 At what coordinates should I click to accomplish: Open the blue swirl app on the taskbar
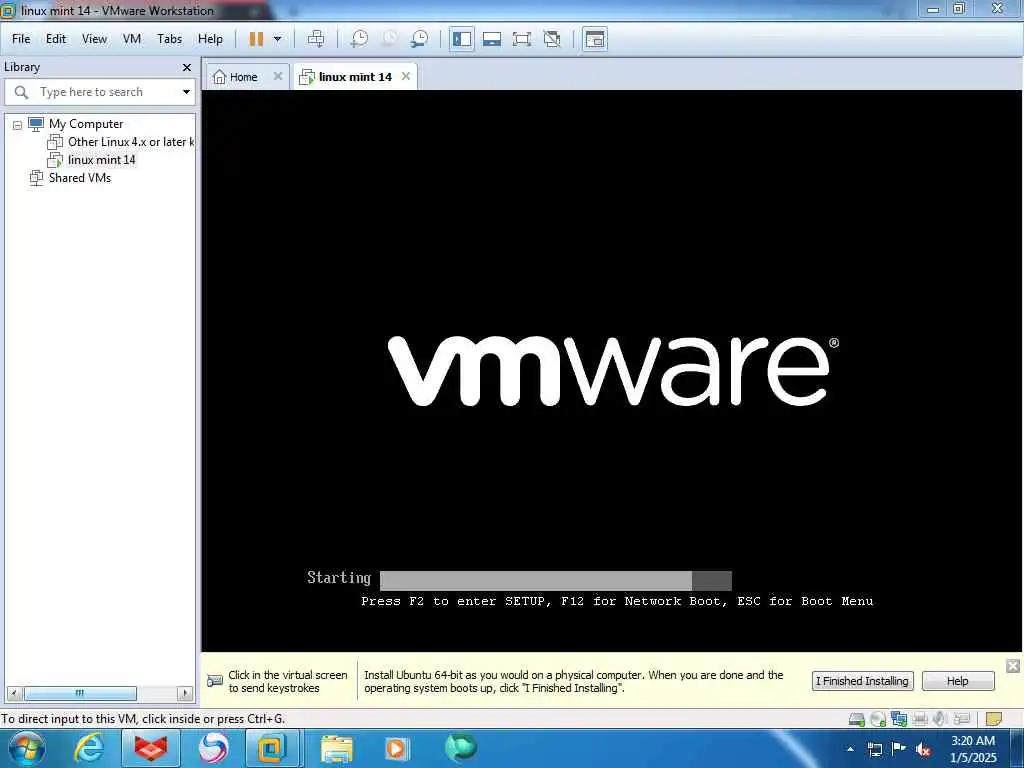coord(213,748)
